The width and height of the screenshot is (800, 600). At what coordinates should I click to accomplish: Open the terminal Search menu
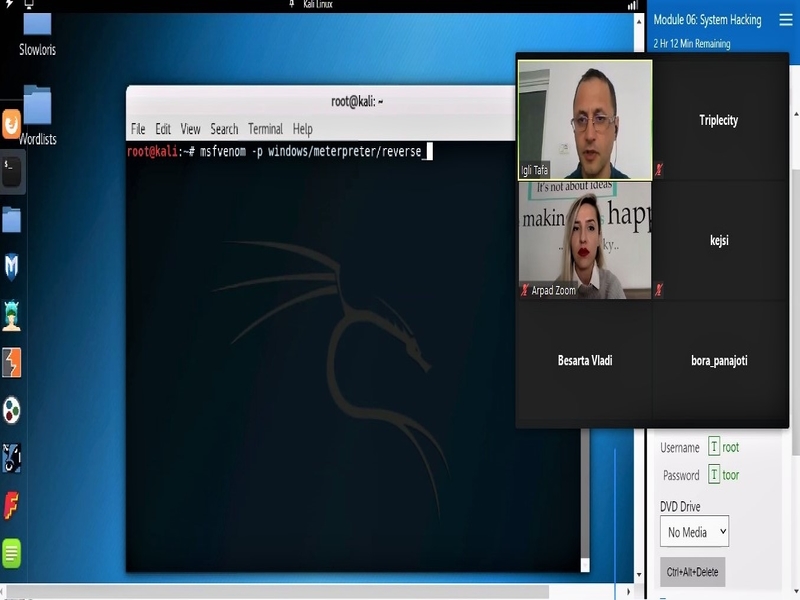(224, 129)
